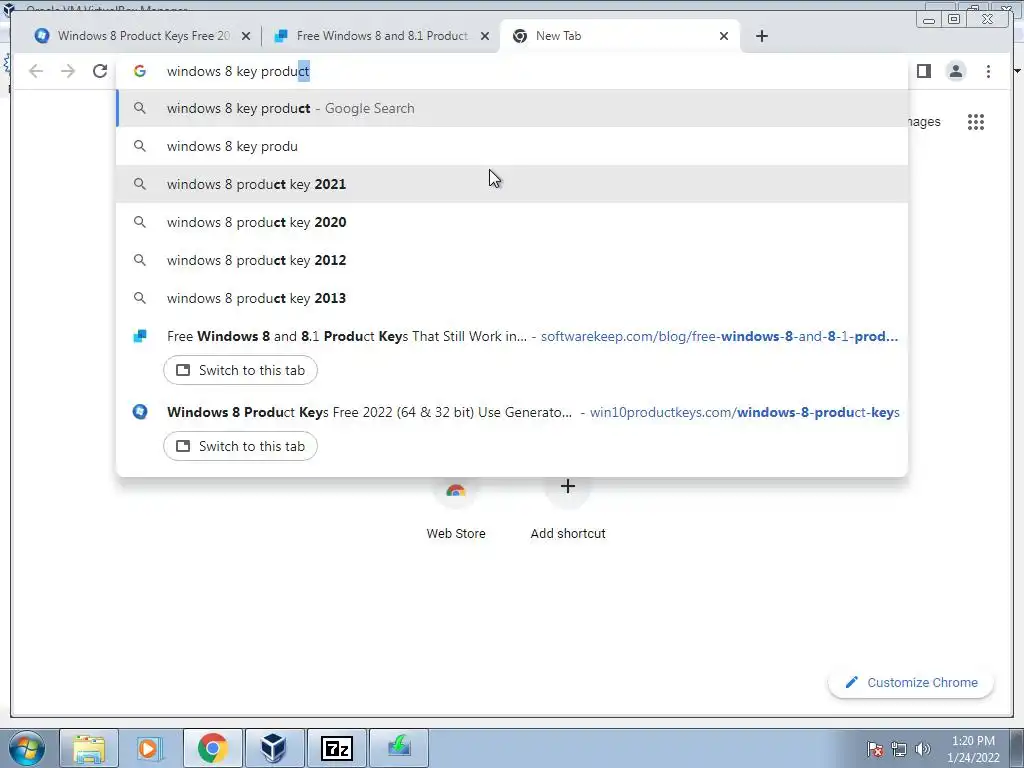Toggle the Chrome side panel icon
This screenshot has width=1024, height=768.
pyautogui.click(x=923, y=71)
